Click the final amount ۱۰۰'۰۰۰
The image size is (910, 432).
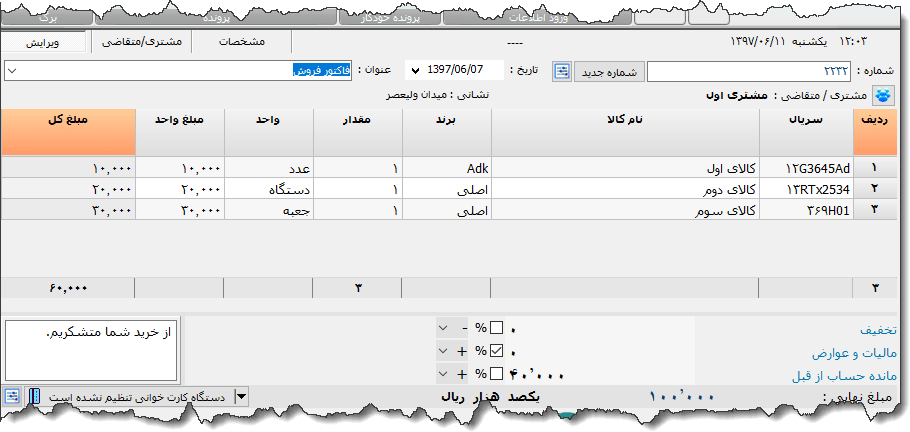click(x=681, y=397)
